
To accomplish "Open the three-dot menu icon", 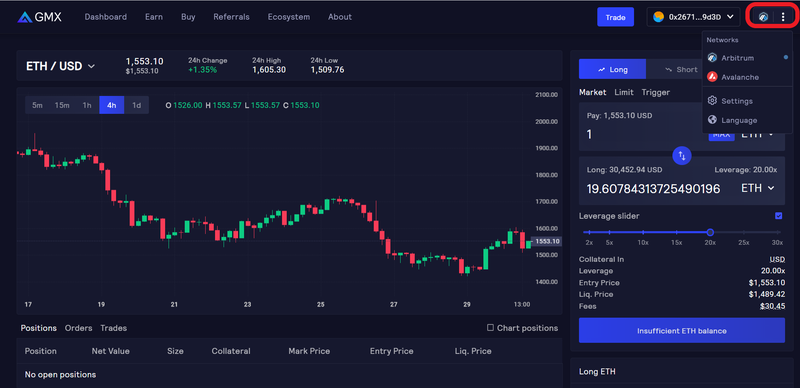I will 783,17.
